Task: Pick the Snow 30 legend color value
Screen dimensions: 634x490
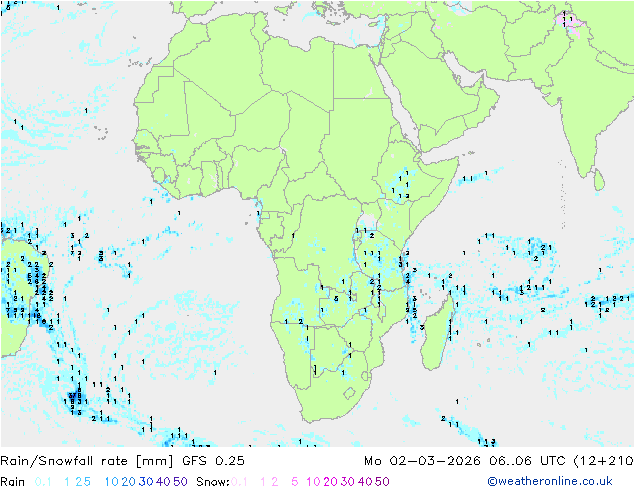Action: (348, 482)
